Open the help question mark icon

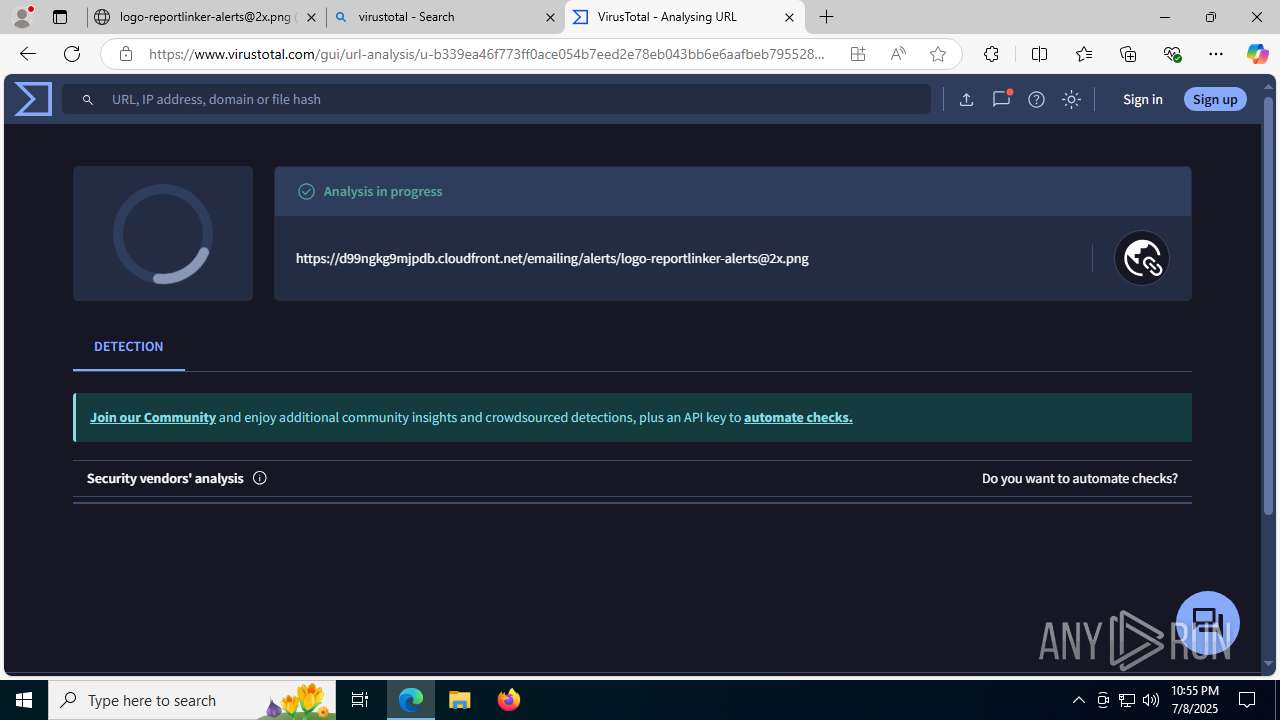click(1036, 99)
